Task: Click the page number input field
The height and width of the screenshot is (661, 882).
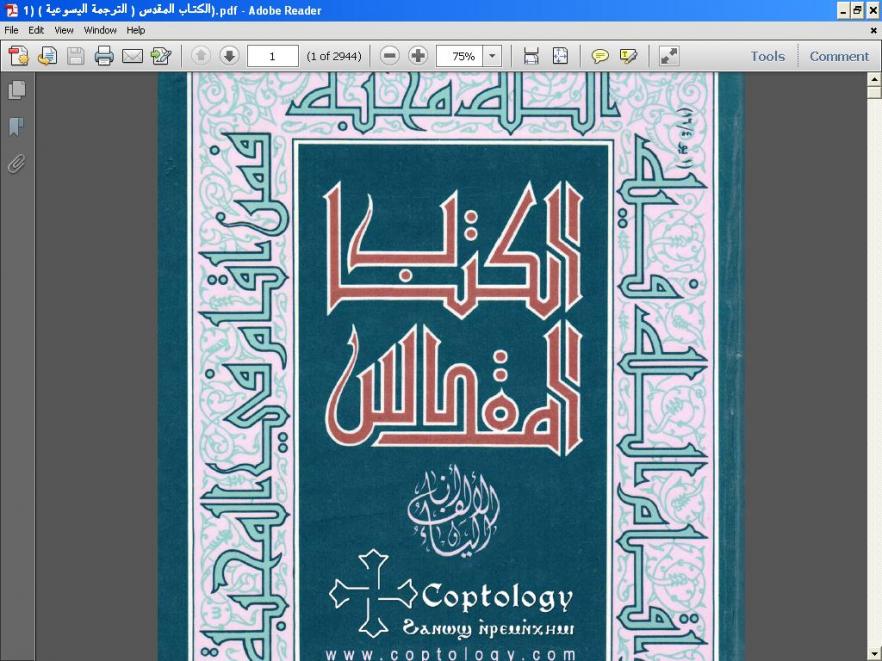Action: 273,56
